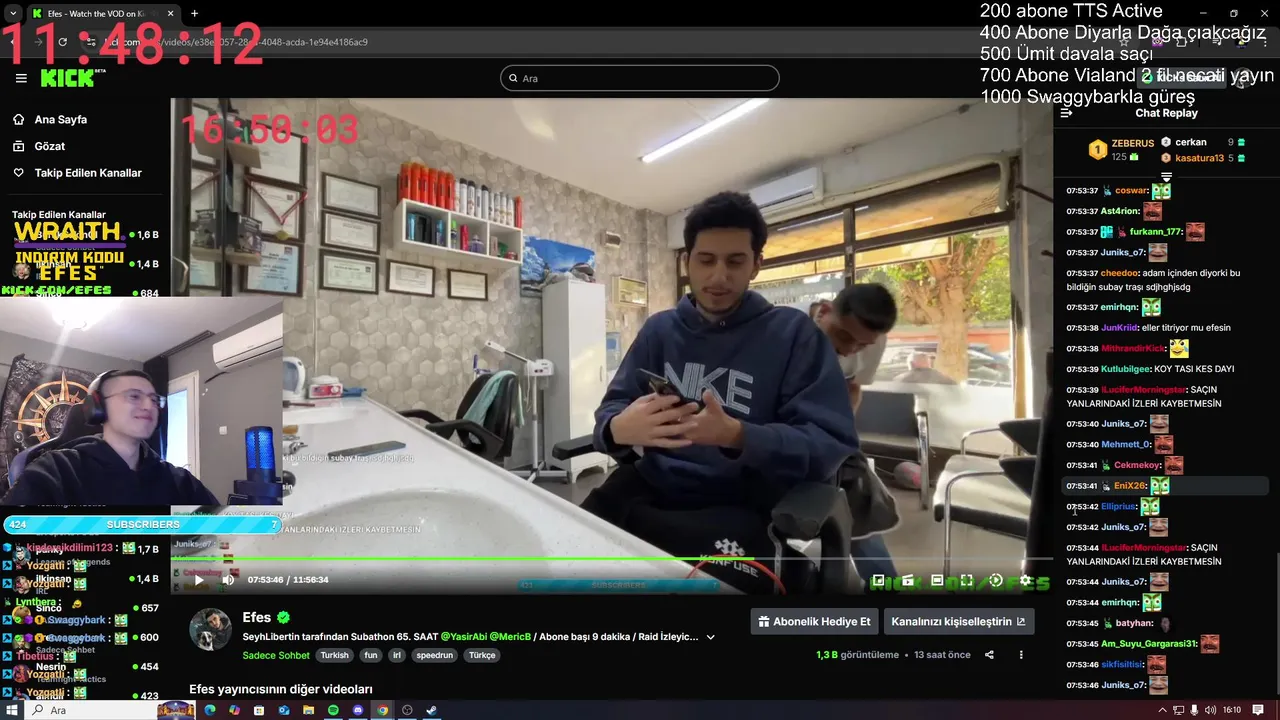1280x720 pixels.
Task: Mute the video volume
Action: (x=228, y=580)
